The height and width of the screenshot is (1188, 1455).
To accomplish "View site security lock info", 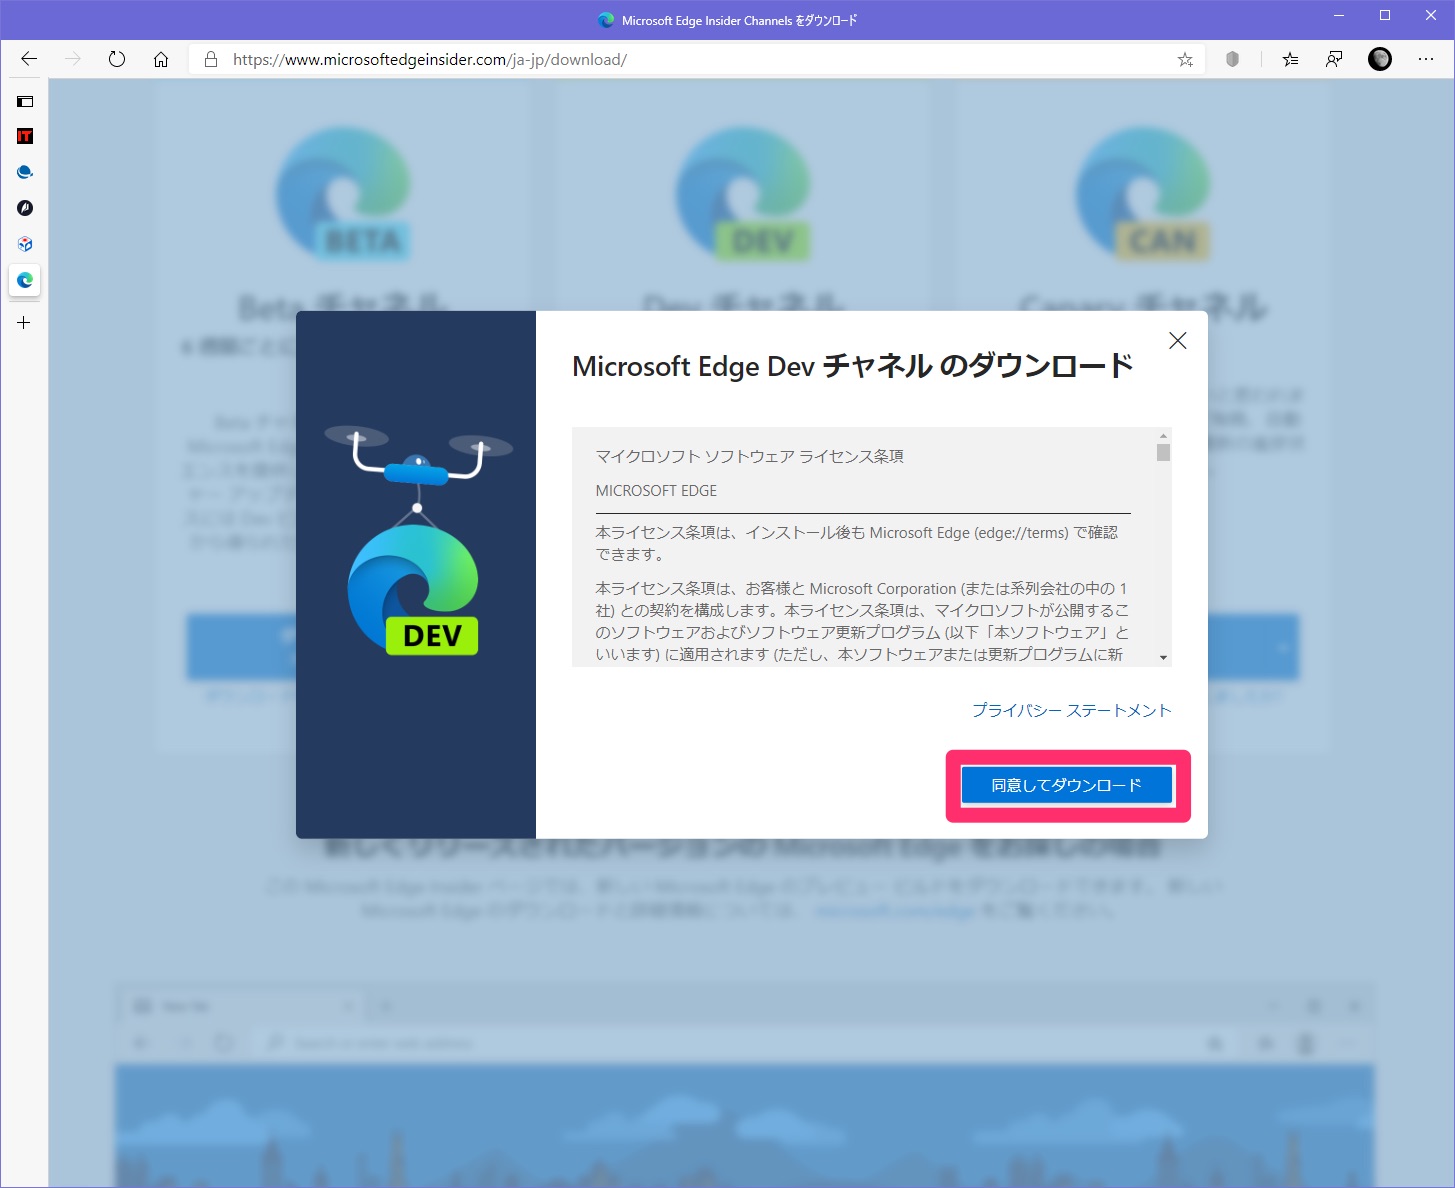I will coord(211,59).
